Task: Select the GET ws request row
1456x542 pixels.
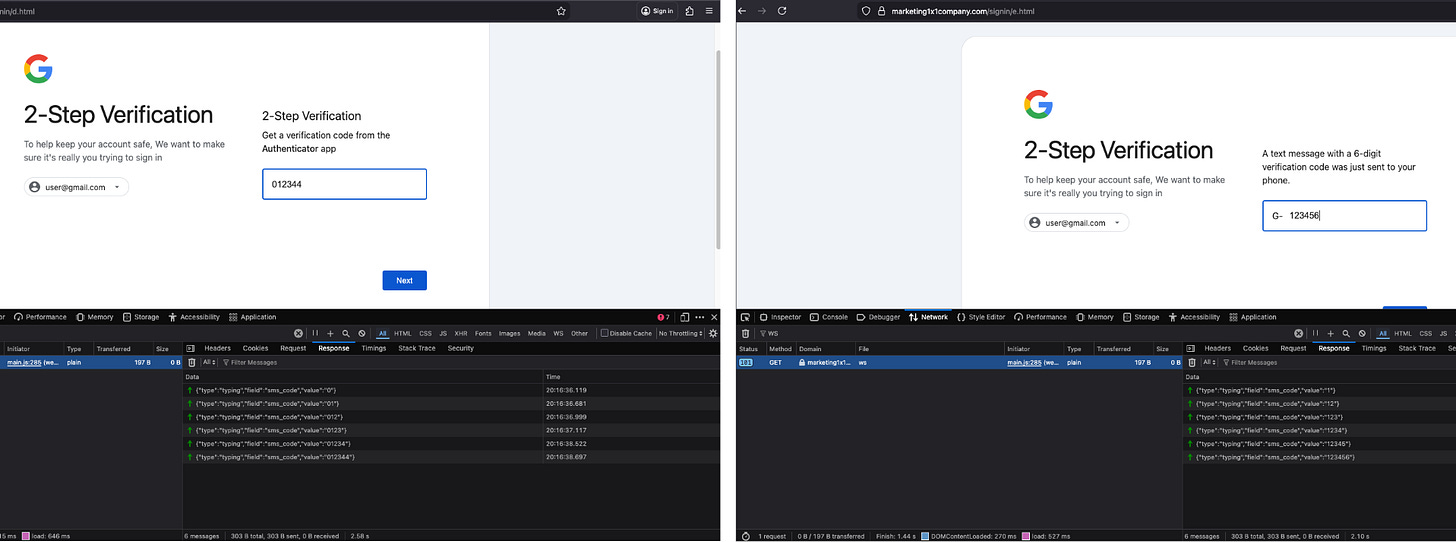Action: click(x=958, y=362)
